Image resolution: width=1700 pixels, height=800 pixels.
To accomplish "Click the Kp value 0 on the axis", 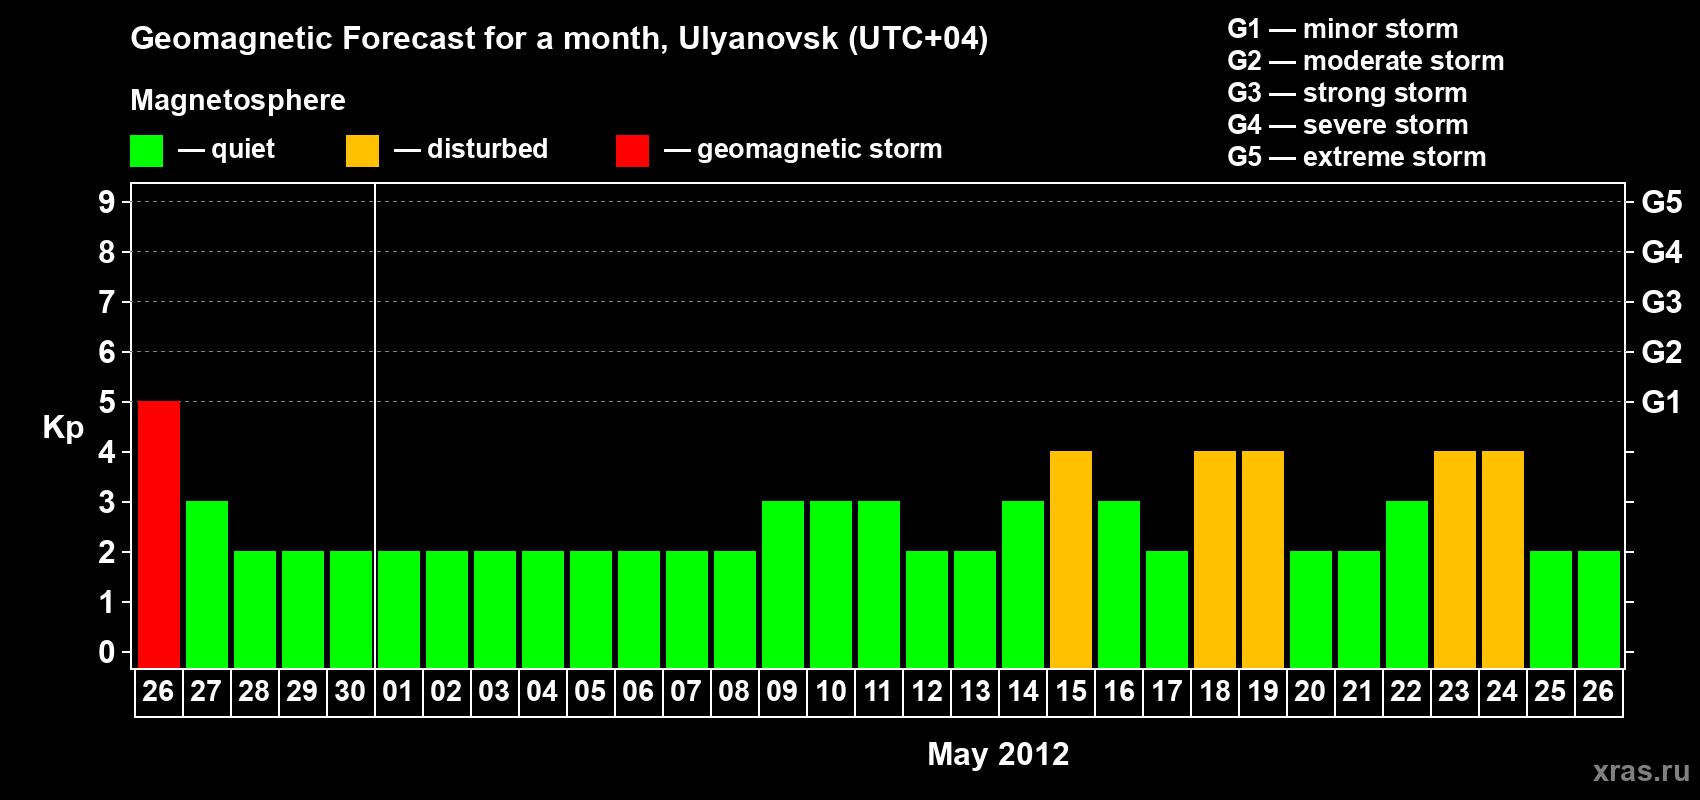I will tap(107, 652).
